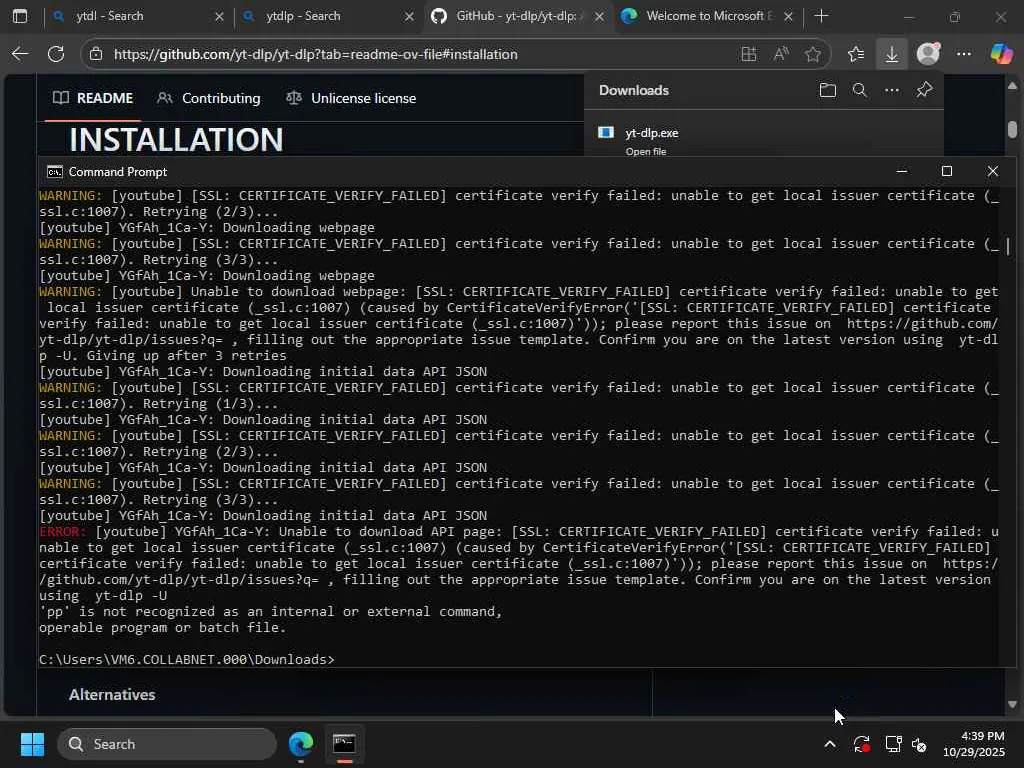The image size is (1024, 768).
Task: Click the yt-dlp.exe file icon in Downloads
Action: pyautogui.click(x=606, y=133)
